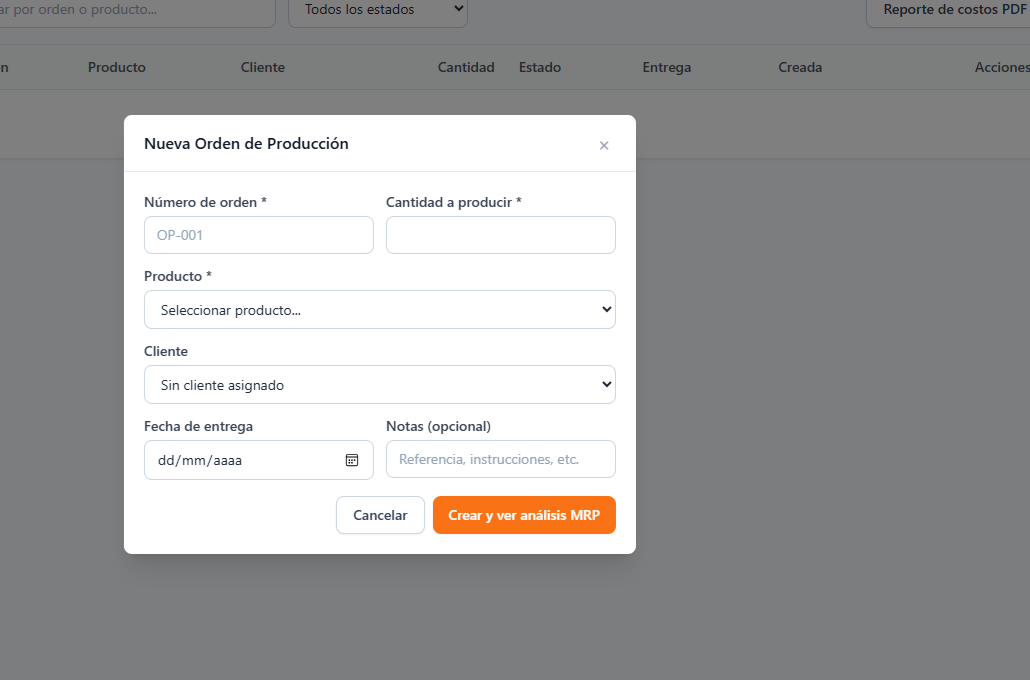
Task: Click the Cantidad column header
Action: tap(466, 67)
